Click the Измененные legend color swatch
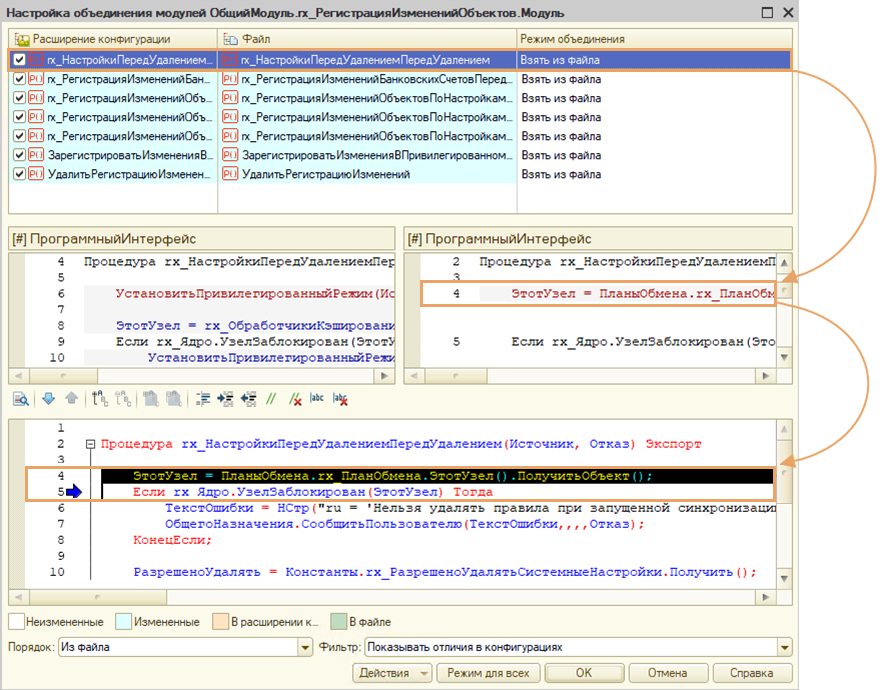This screenshot has width=882, height=690. click(x=125, y=622)
